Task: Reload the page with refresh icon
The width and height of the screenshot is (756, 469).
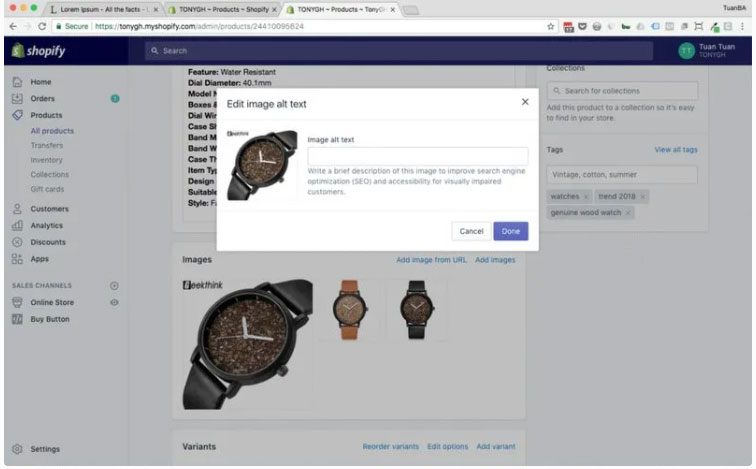Action: pyautogui.click(x=42, y=27)
